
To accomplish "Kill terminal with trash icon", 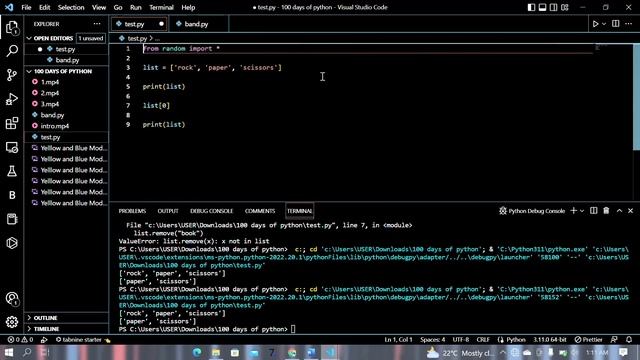I will click(x=606, y=211).
